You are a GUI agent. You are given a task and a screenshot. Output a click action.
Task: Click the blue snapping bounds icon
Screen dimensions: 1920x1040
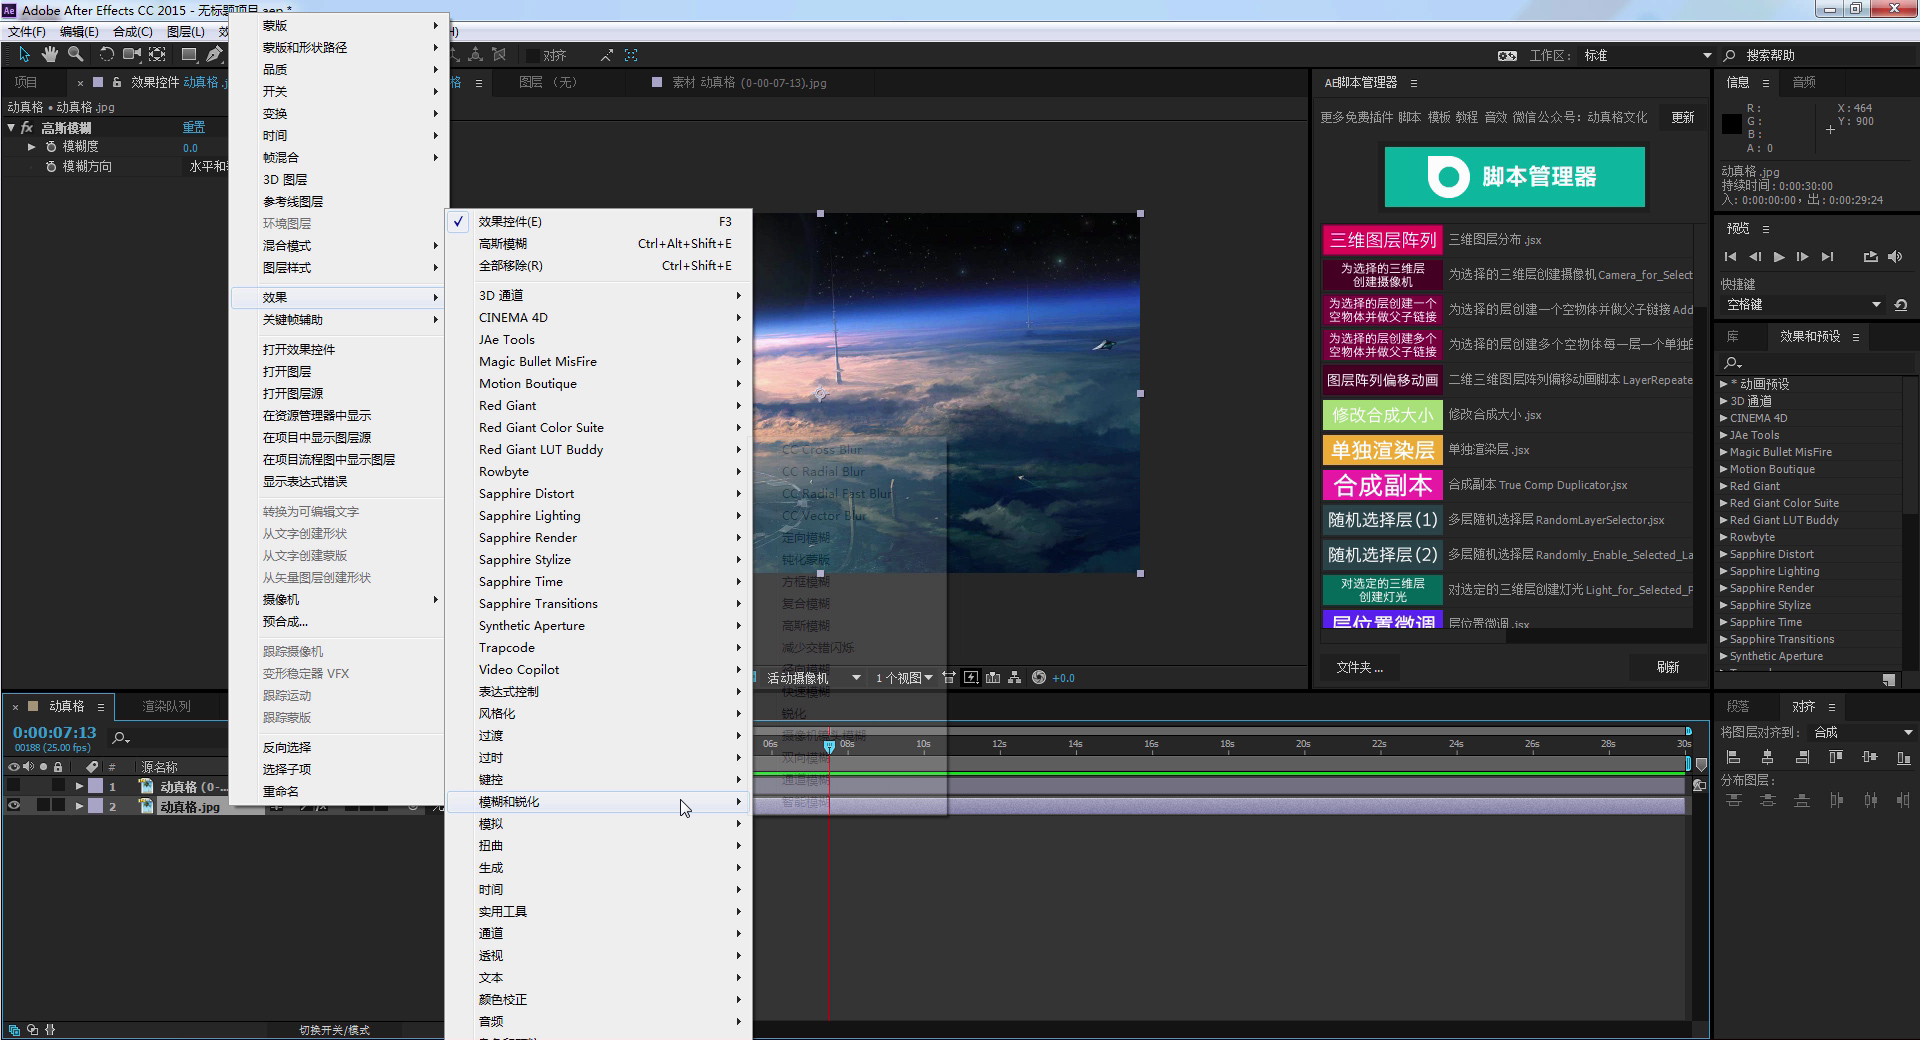pyautogui.click(x=631, y=55)
